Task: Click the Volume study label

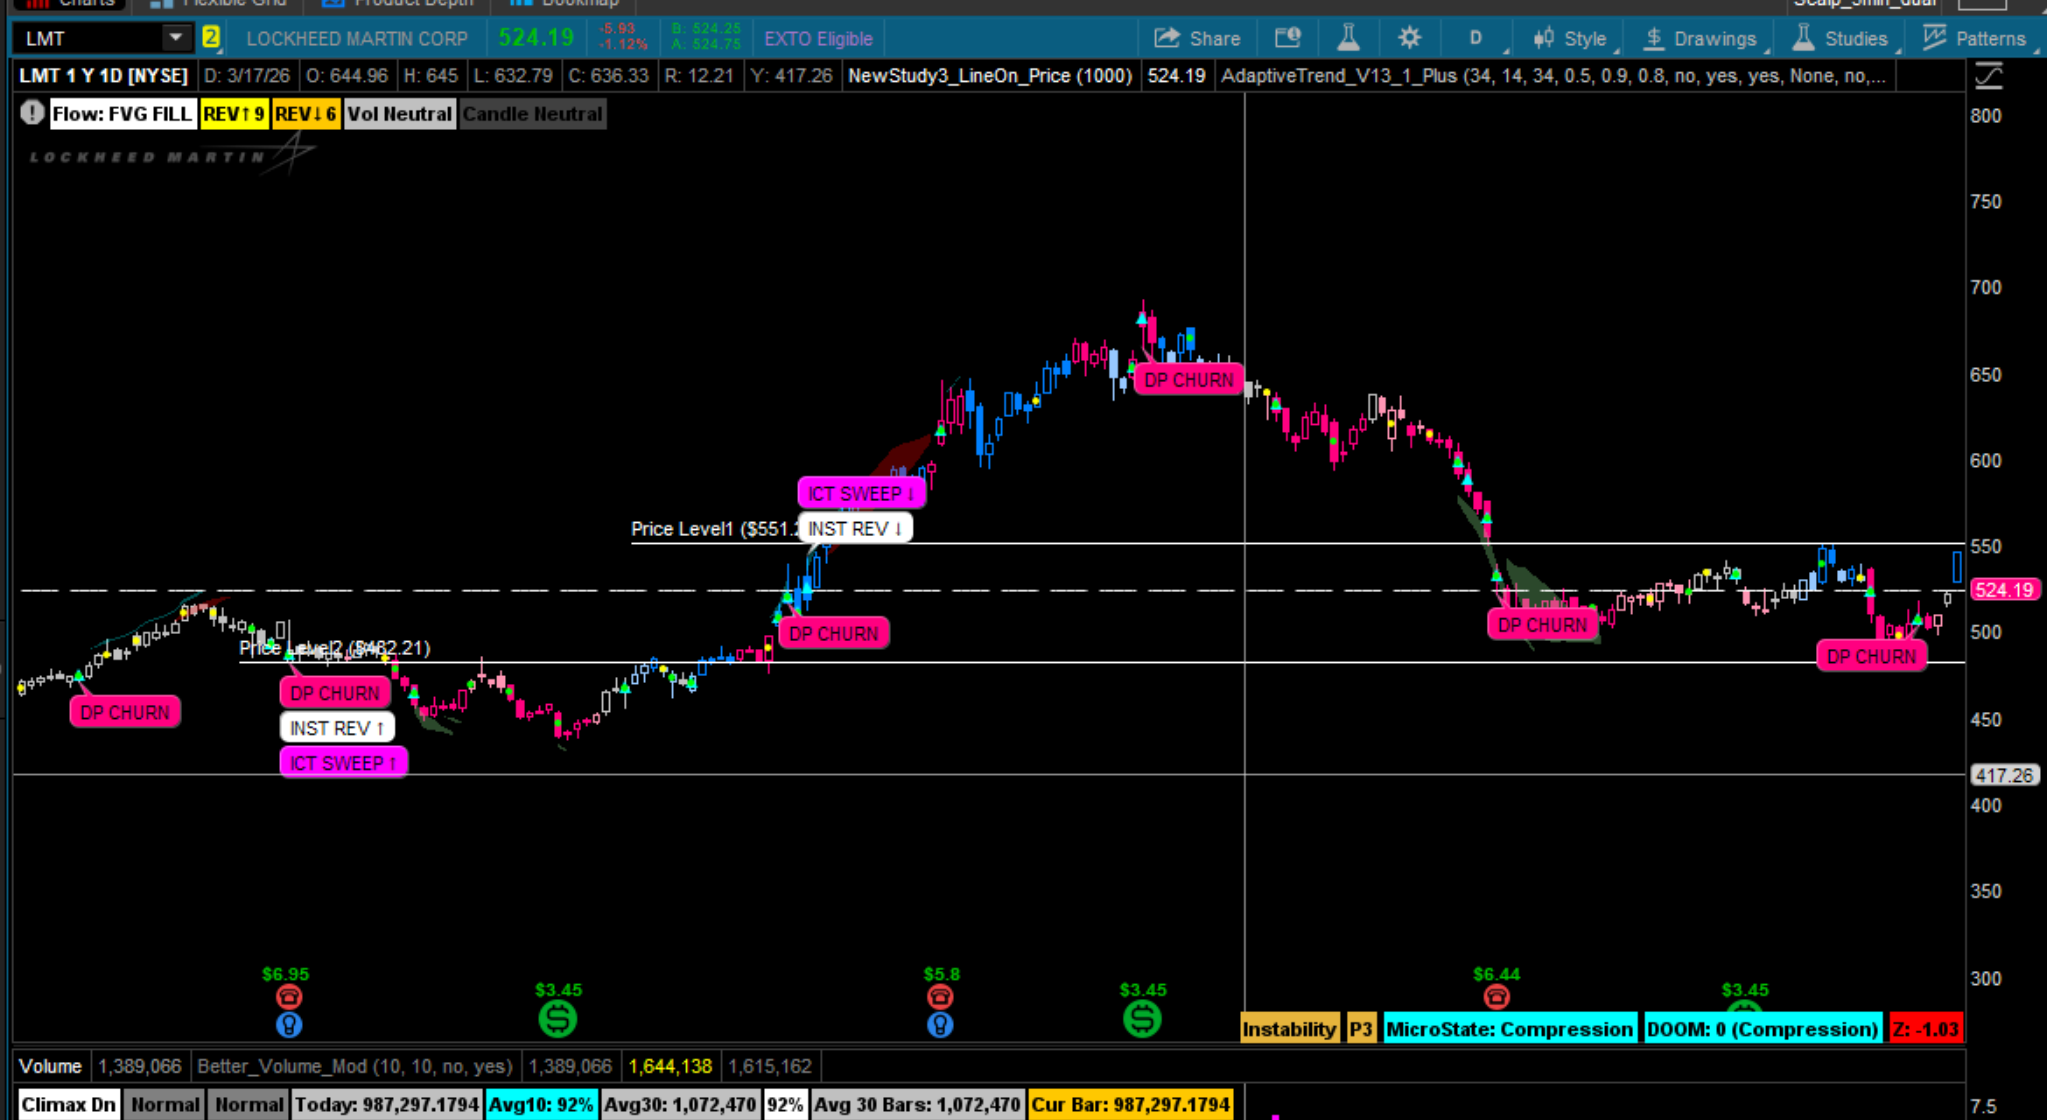Action: (50, 1066)
